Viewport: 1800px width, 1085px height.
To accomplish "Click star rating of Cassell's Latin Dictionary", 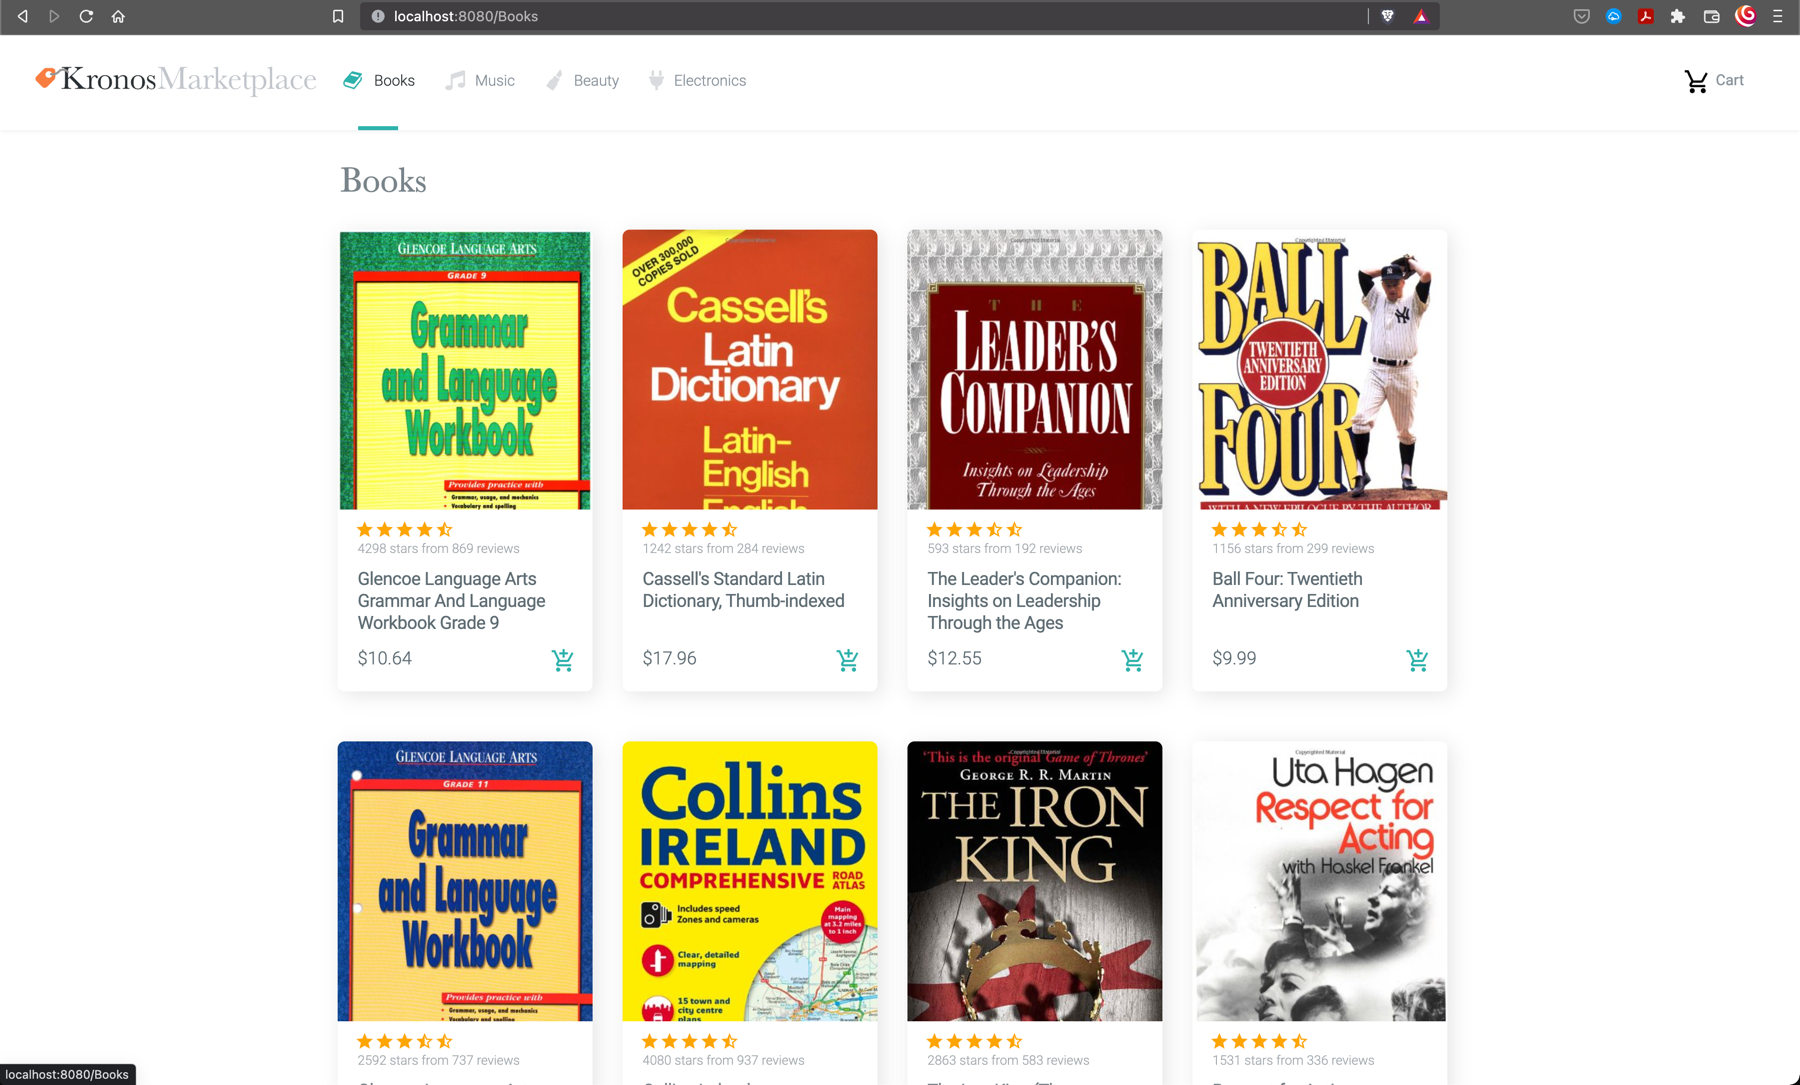I will [690, 530].
